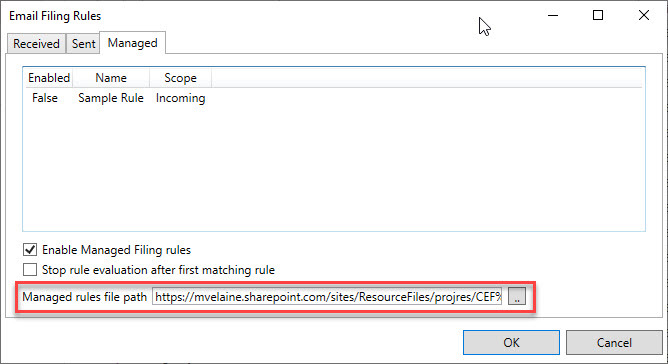Uncheck Enable Managed Filing rules checkbox
Image resolution: width=668 pixels, height=364 pixels.
[x=30, y=250]
